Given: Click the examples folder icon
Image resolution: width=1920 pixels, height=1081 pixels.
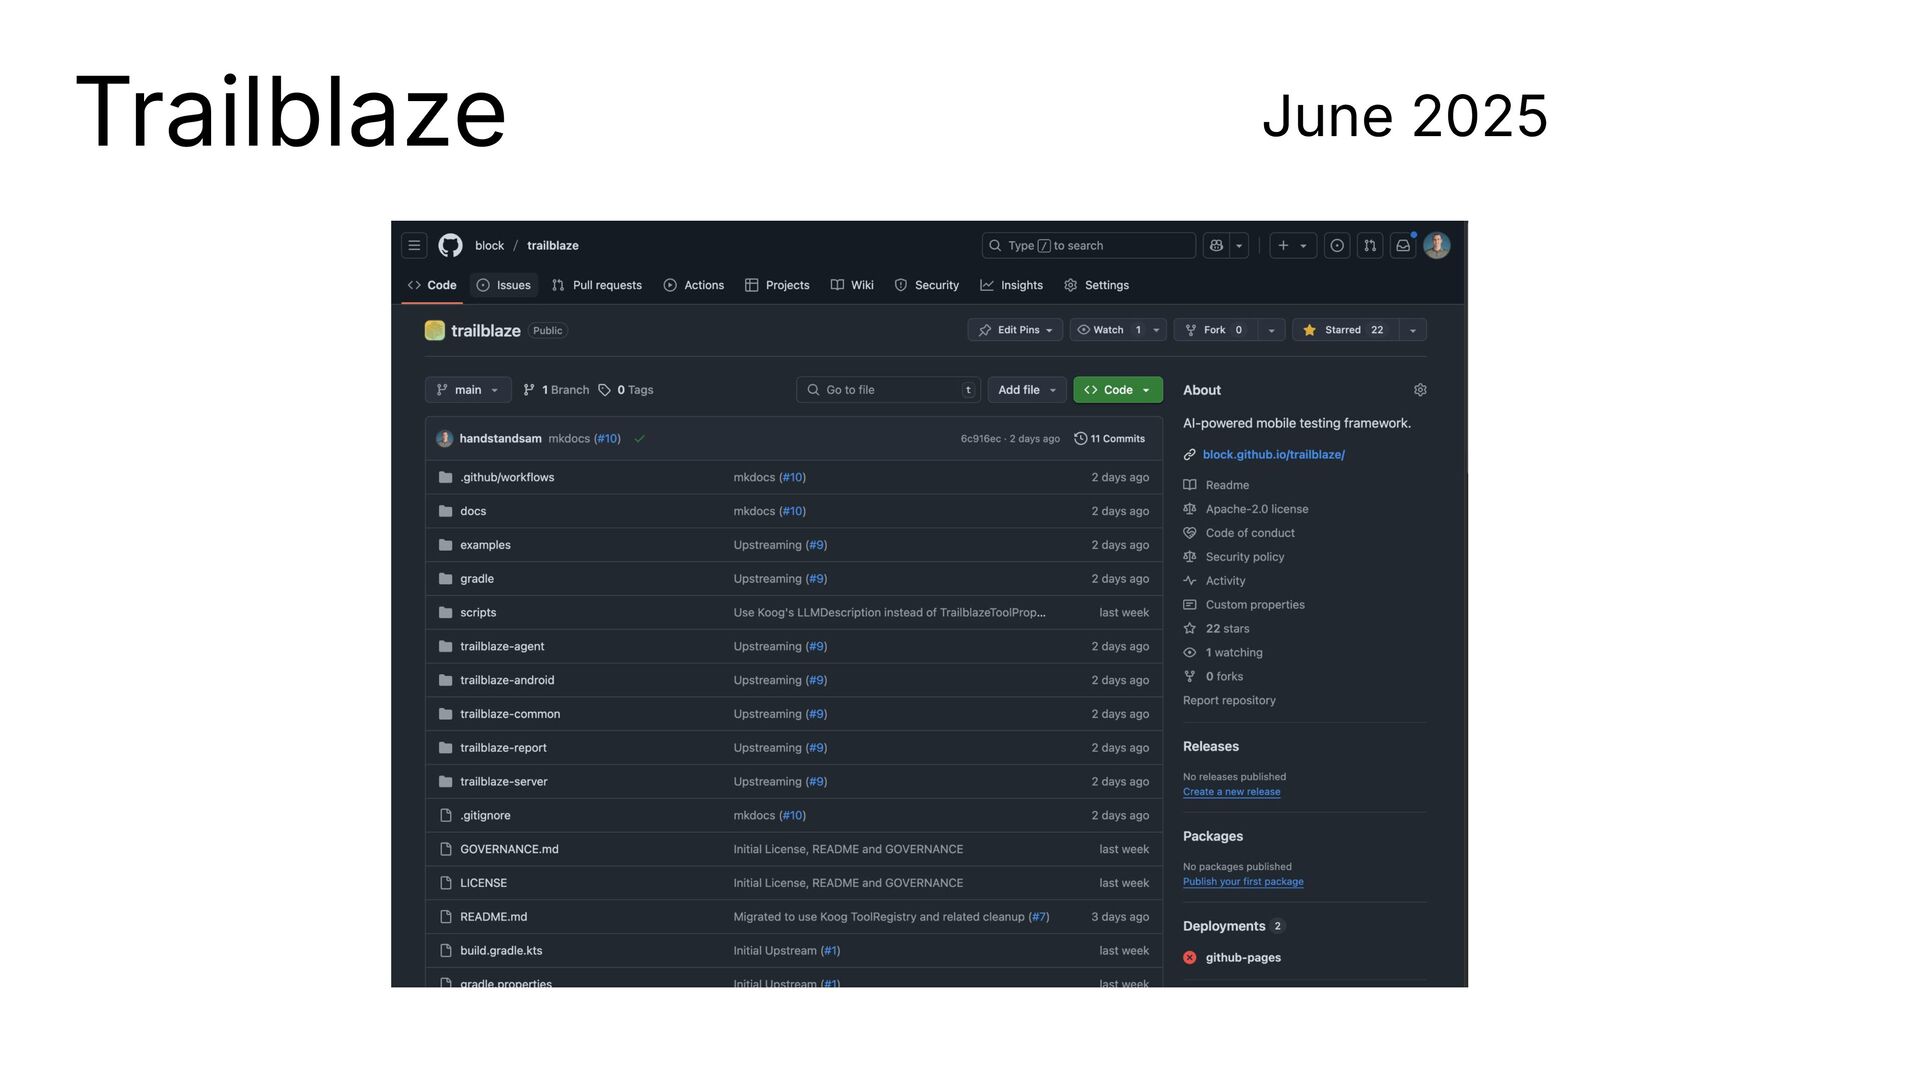Looking at the screenshot, I should click(x=446, y=545).
